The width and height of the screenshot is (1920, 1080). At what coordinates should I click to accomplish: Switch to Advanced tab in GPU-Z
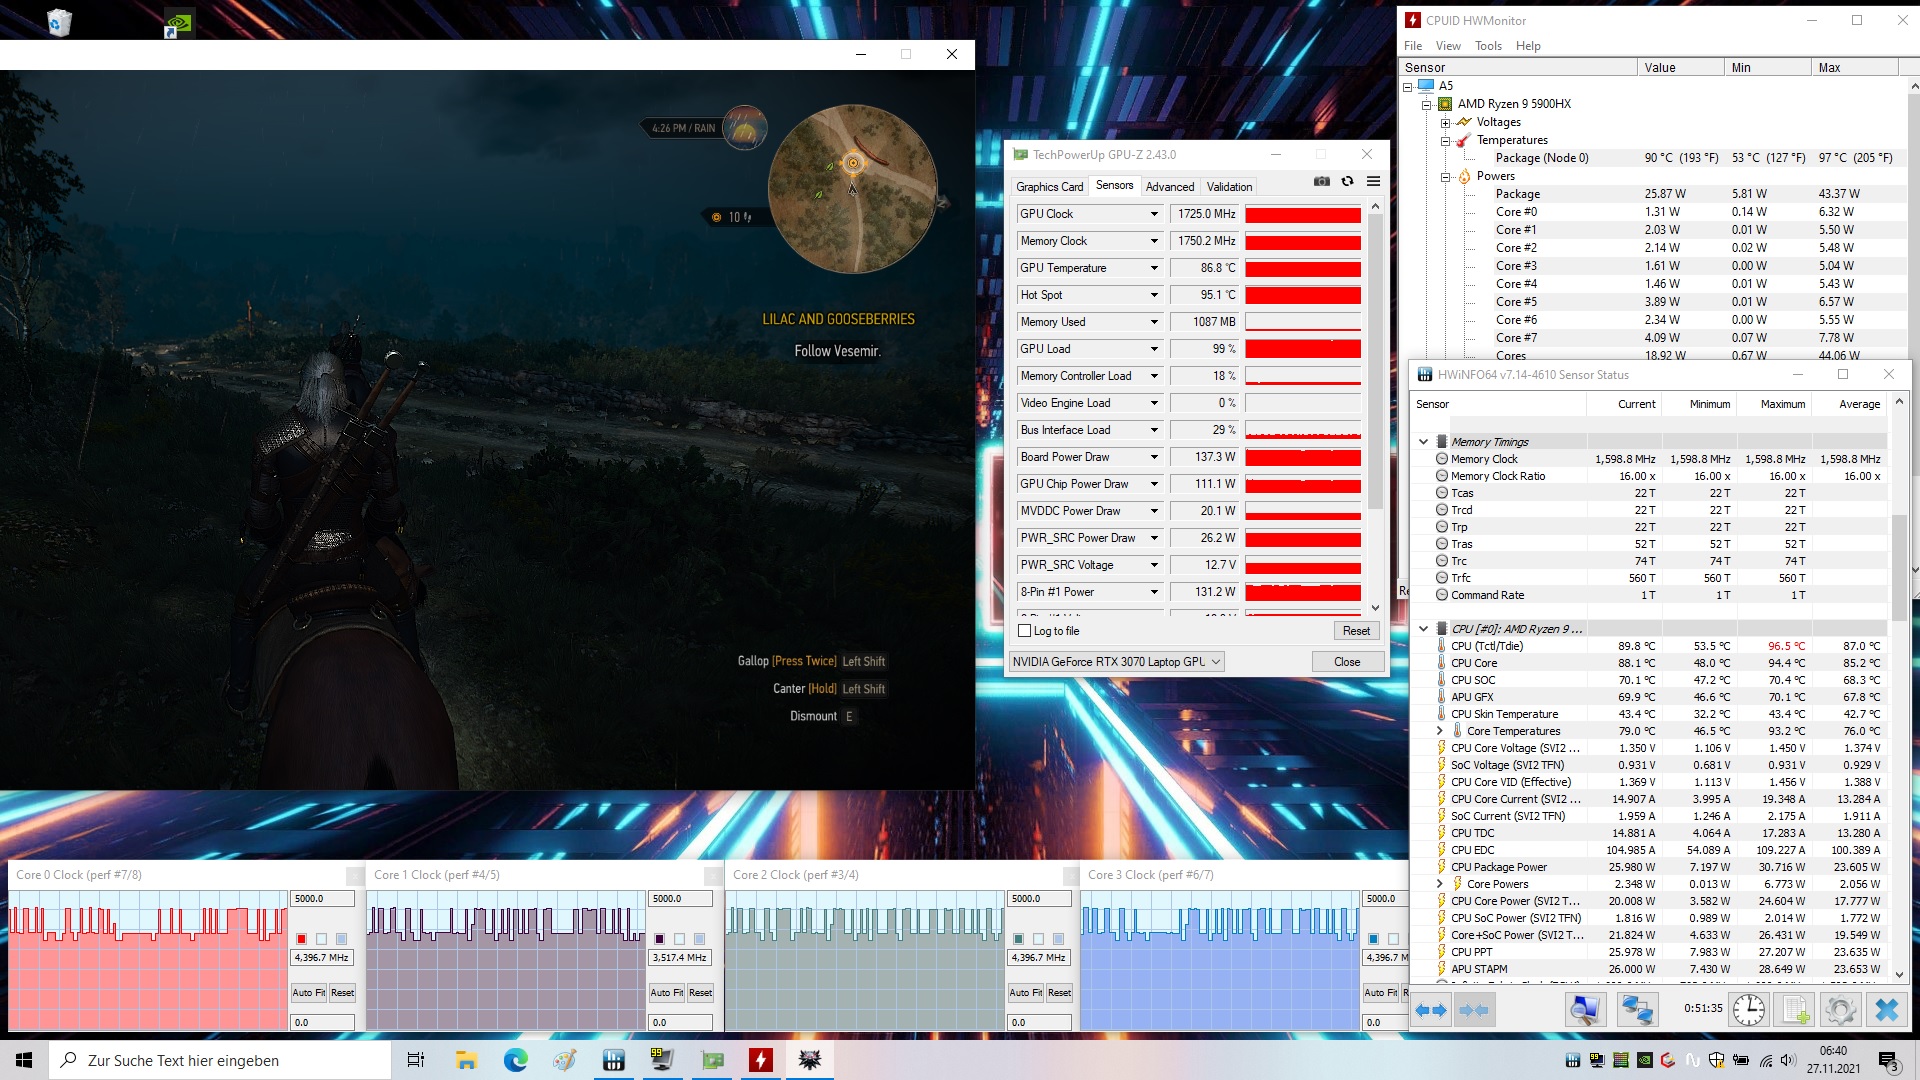1170,187
